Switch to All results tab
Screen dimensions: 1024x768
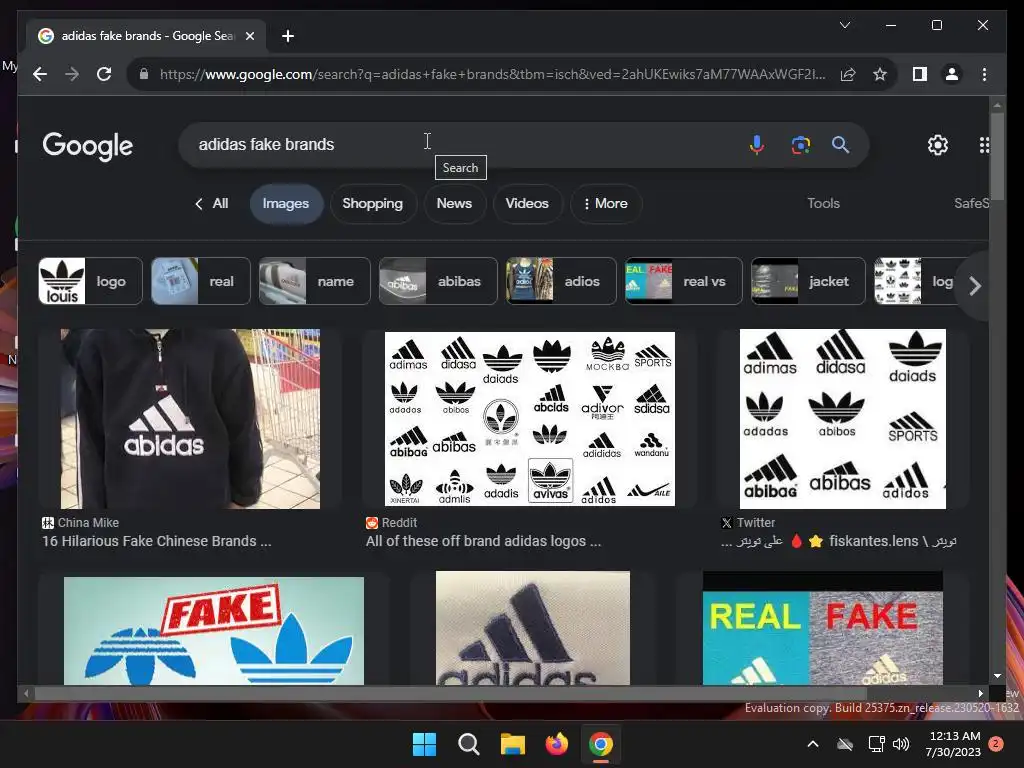coord(220,203)
